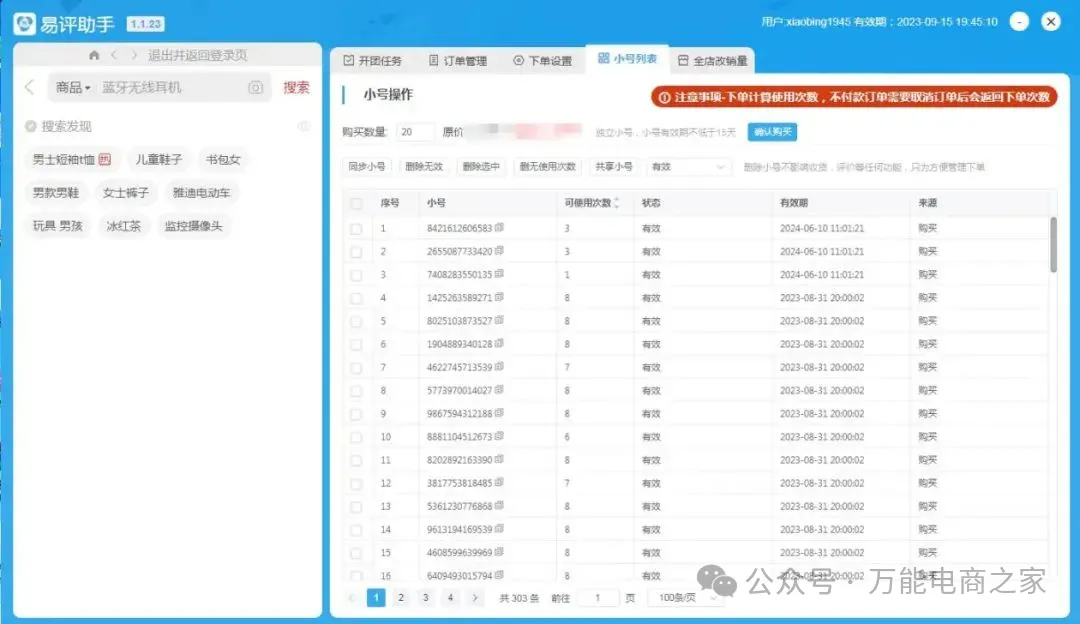Open the 商品 search type dropdown
Screen dimensions: 1080x624
[x=73, y=88]
